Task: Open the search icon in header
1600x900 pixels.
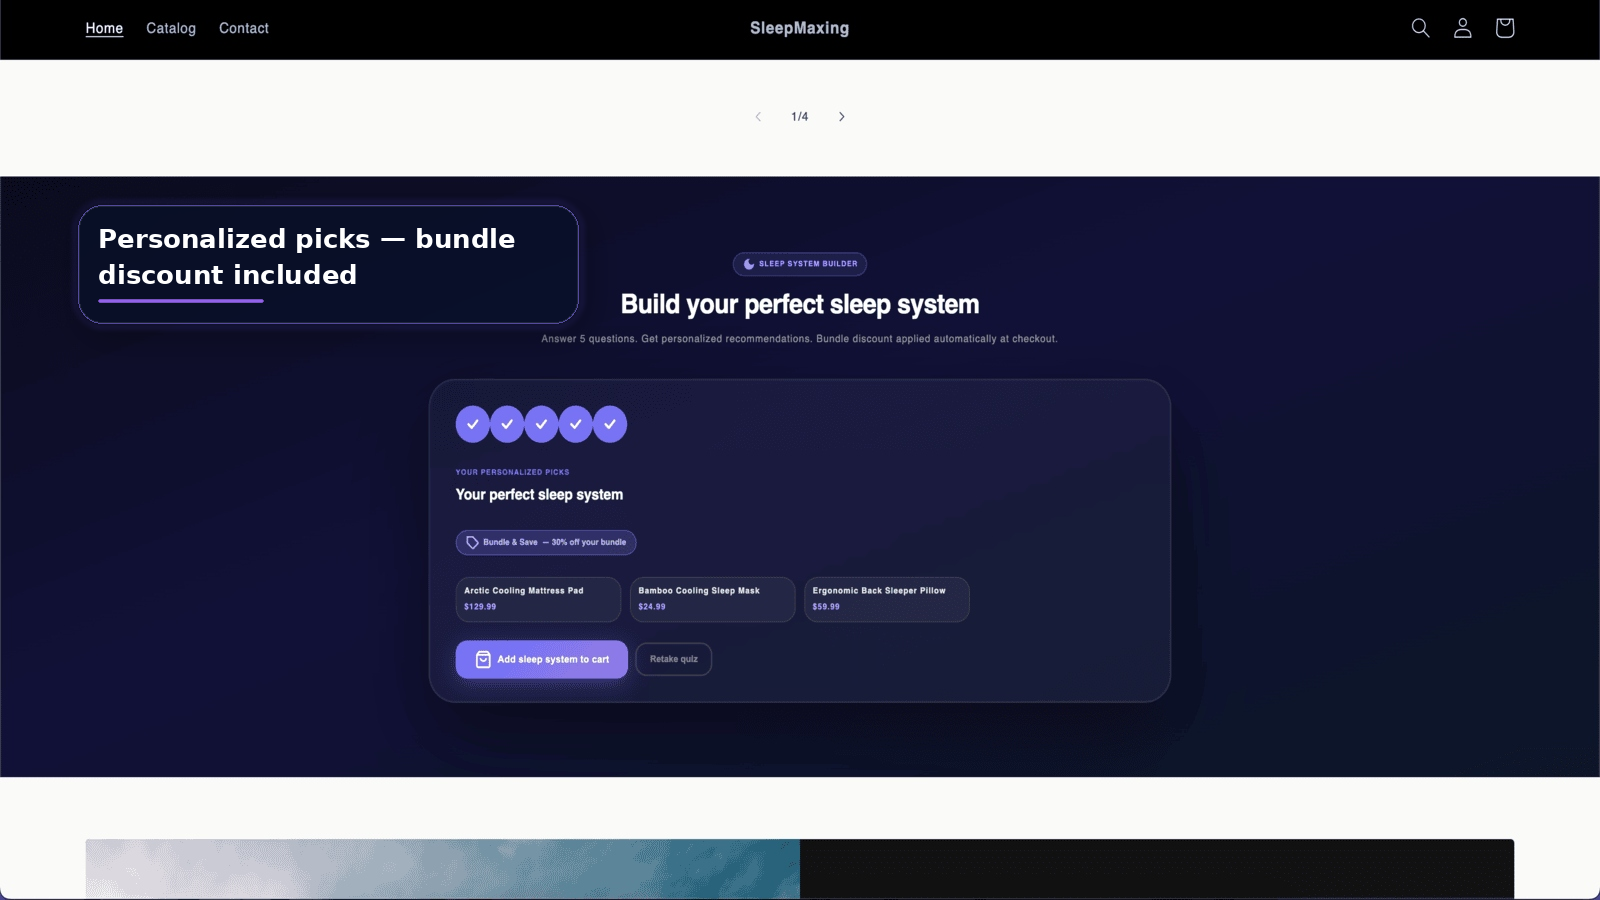Action: (x=1420, y=28)
